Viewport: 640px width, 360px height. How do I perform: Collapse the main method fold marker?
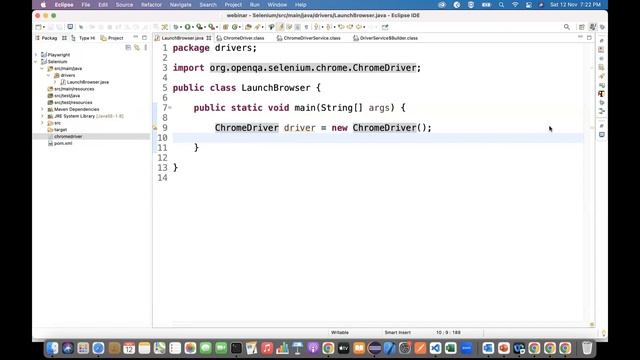pyautogui.click(x=170, y=108)
